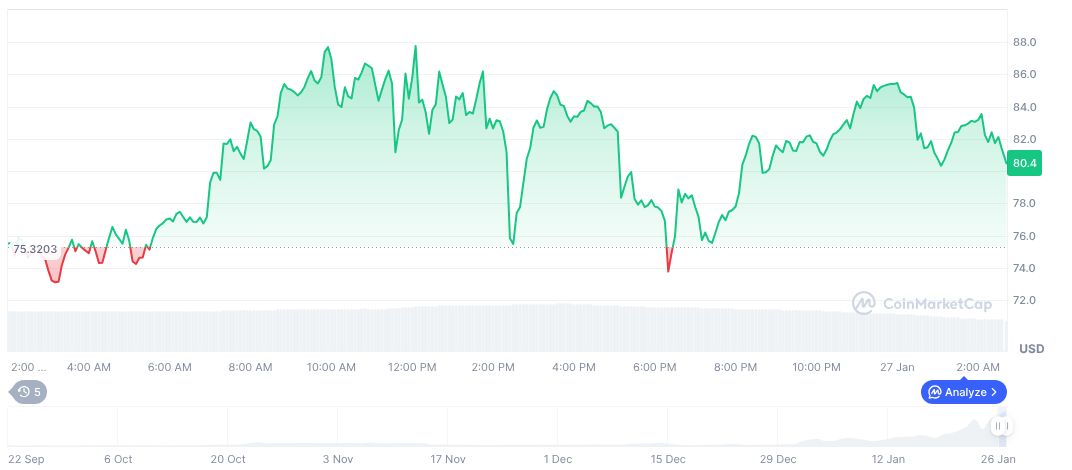Jump to 1 Dec on overview timeline
Image resolution: width=1072 pixels, height=470 pixels.
558,459
